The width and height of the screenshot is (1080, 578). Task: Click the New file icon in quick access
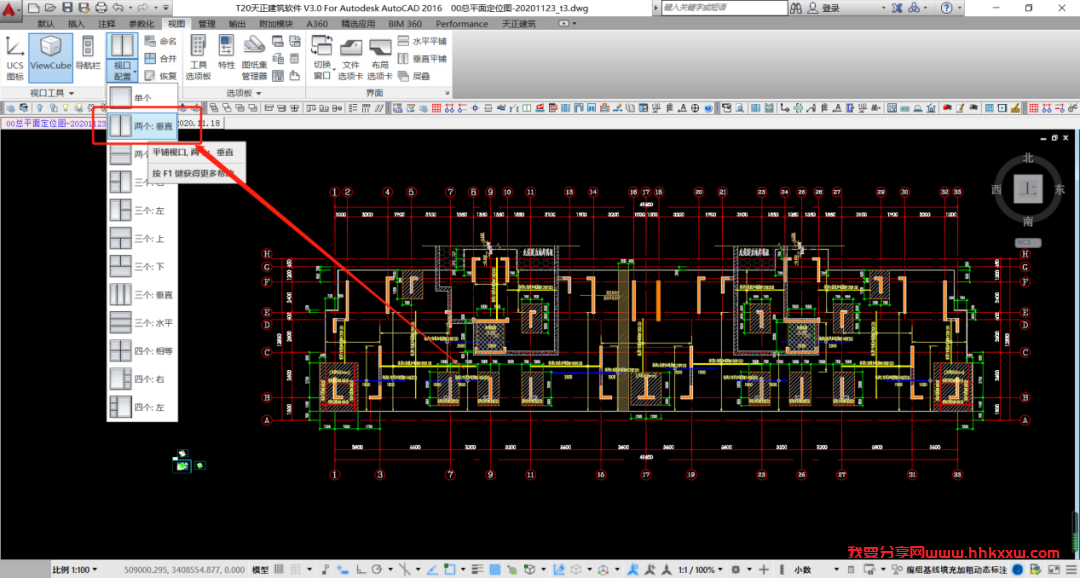pos(33,8)
